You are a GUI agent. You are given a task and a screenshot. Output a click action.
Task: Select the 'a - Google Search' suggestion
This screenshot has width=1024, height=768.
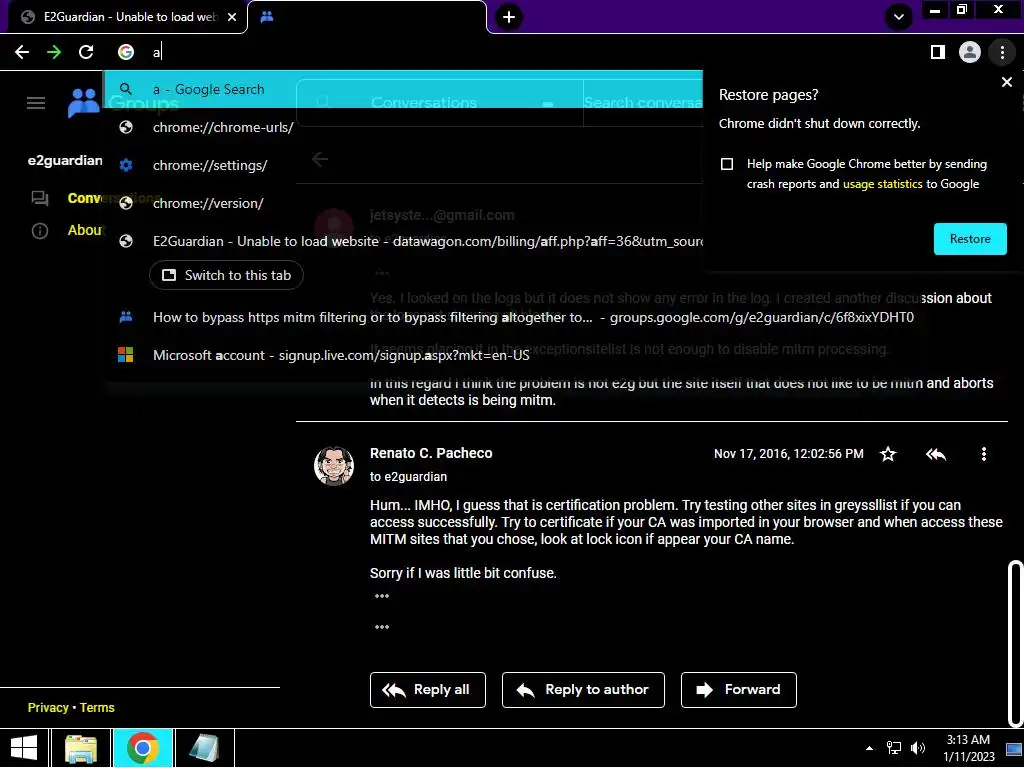[404, 89]
